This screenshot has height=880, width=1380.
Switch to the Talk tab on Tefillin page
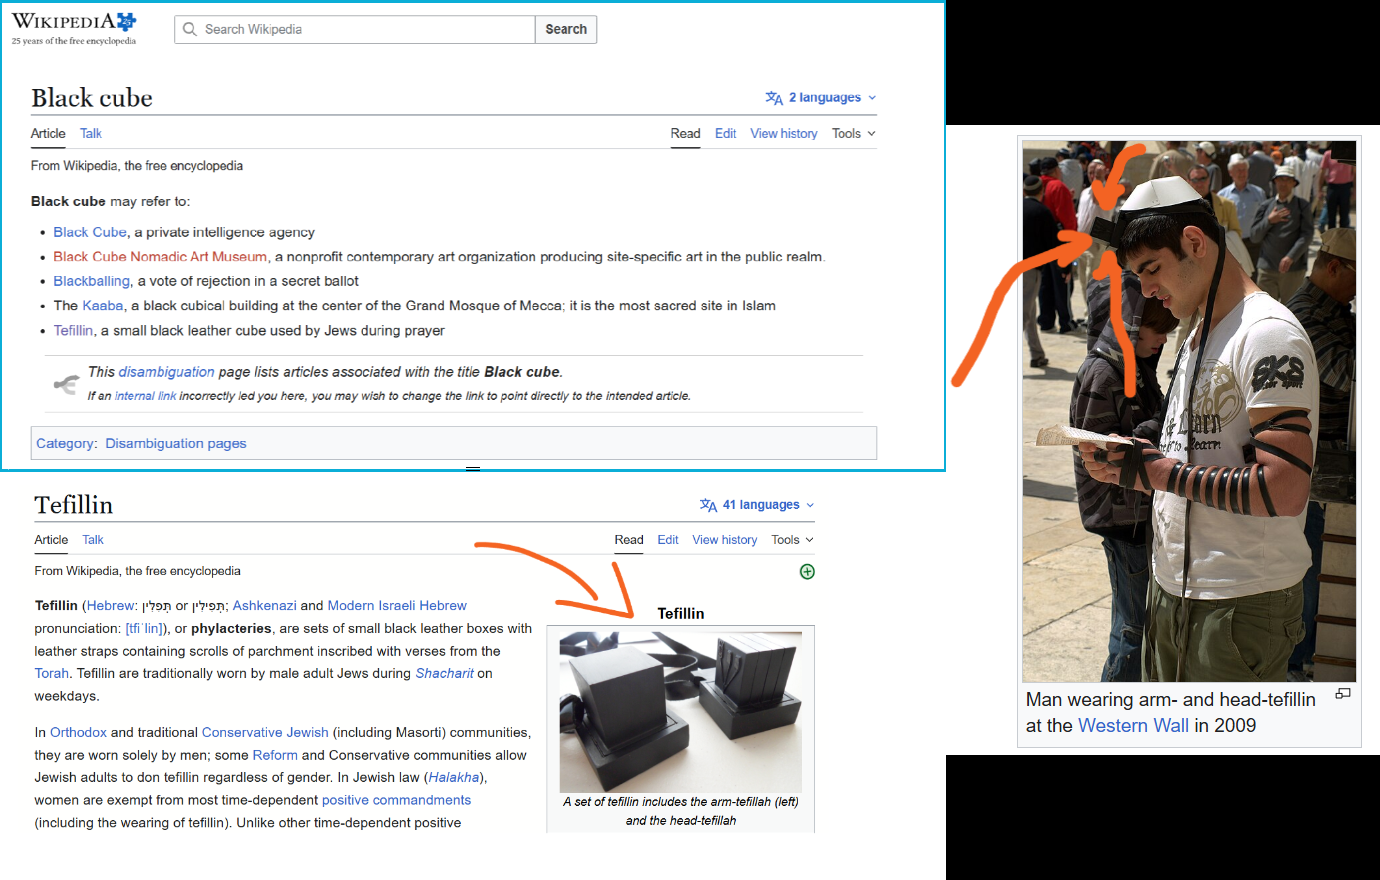click(93, 540)
